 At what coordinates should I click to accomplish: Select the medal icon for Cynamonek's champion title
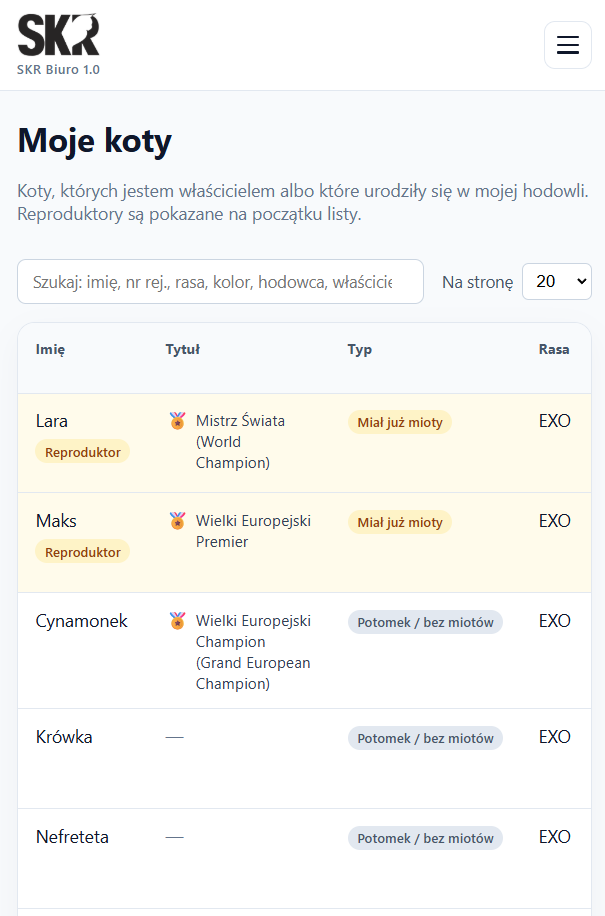point(177,621)
